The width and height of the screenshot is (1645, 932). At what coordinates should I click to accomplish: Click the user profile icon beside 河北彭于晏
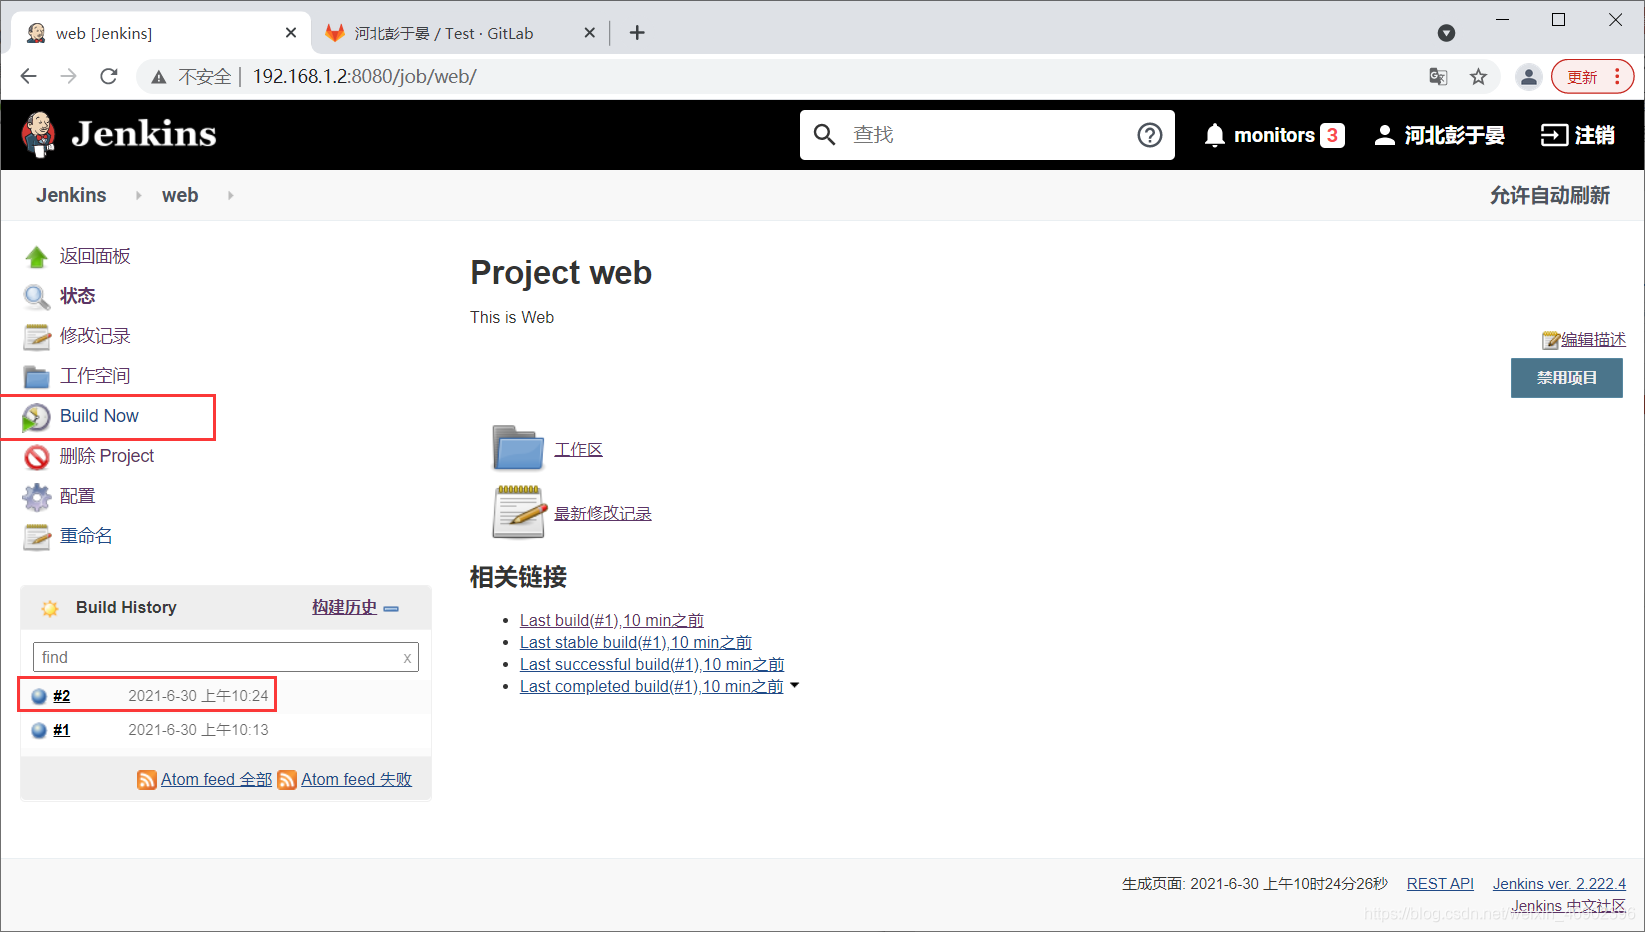[1385, 135]
